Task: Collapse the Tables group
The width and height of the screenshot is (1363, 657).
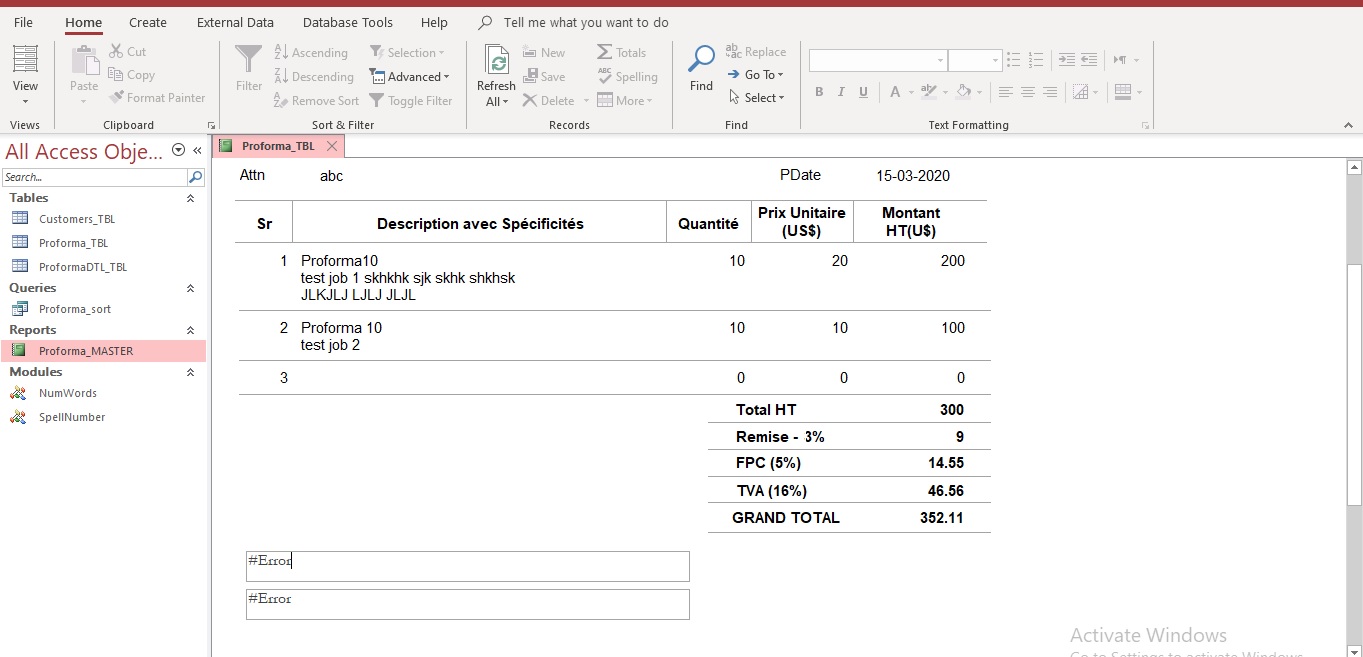Action: [x=190, y=198]
